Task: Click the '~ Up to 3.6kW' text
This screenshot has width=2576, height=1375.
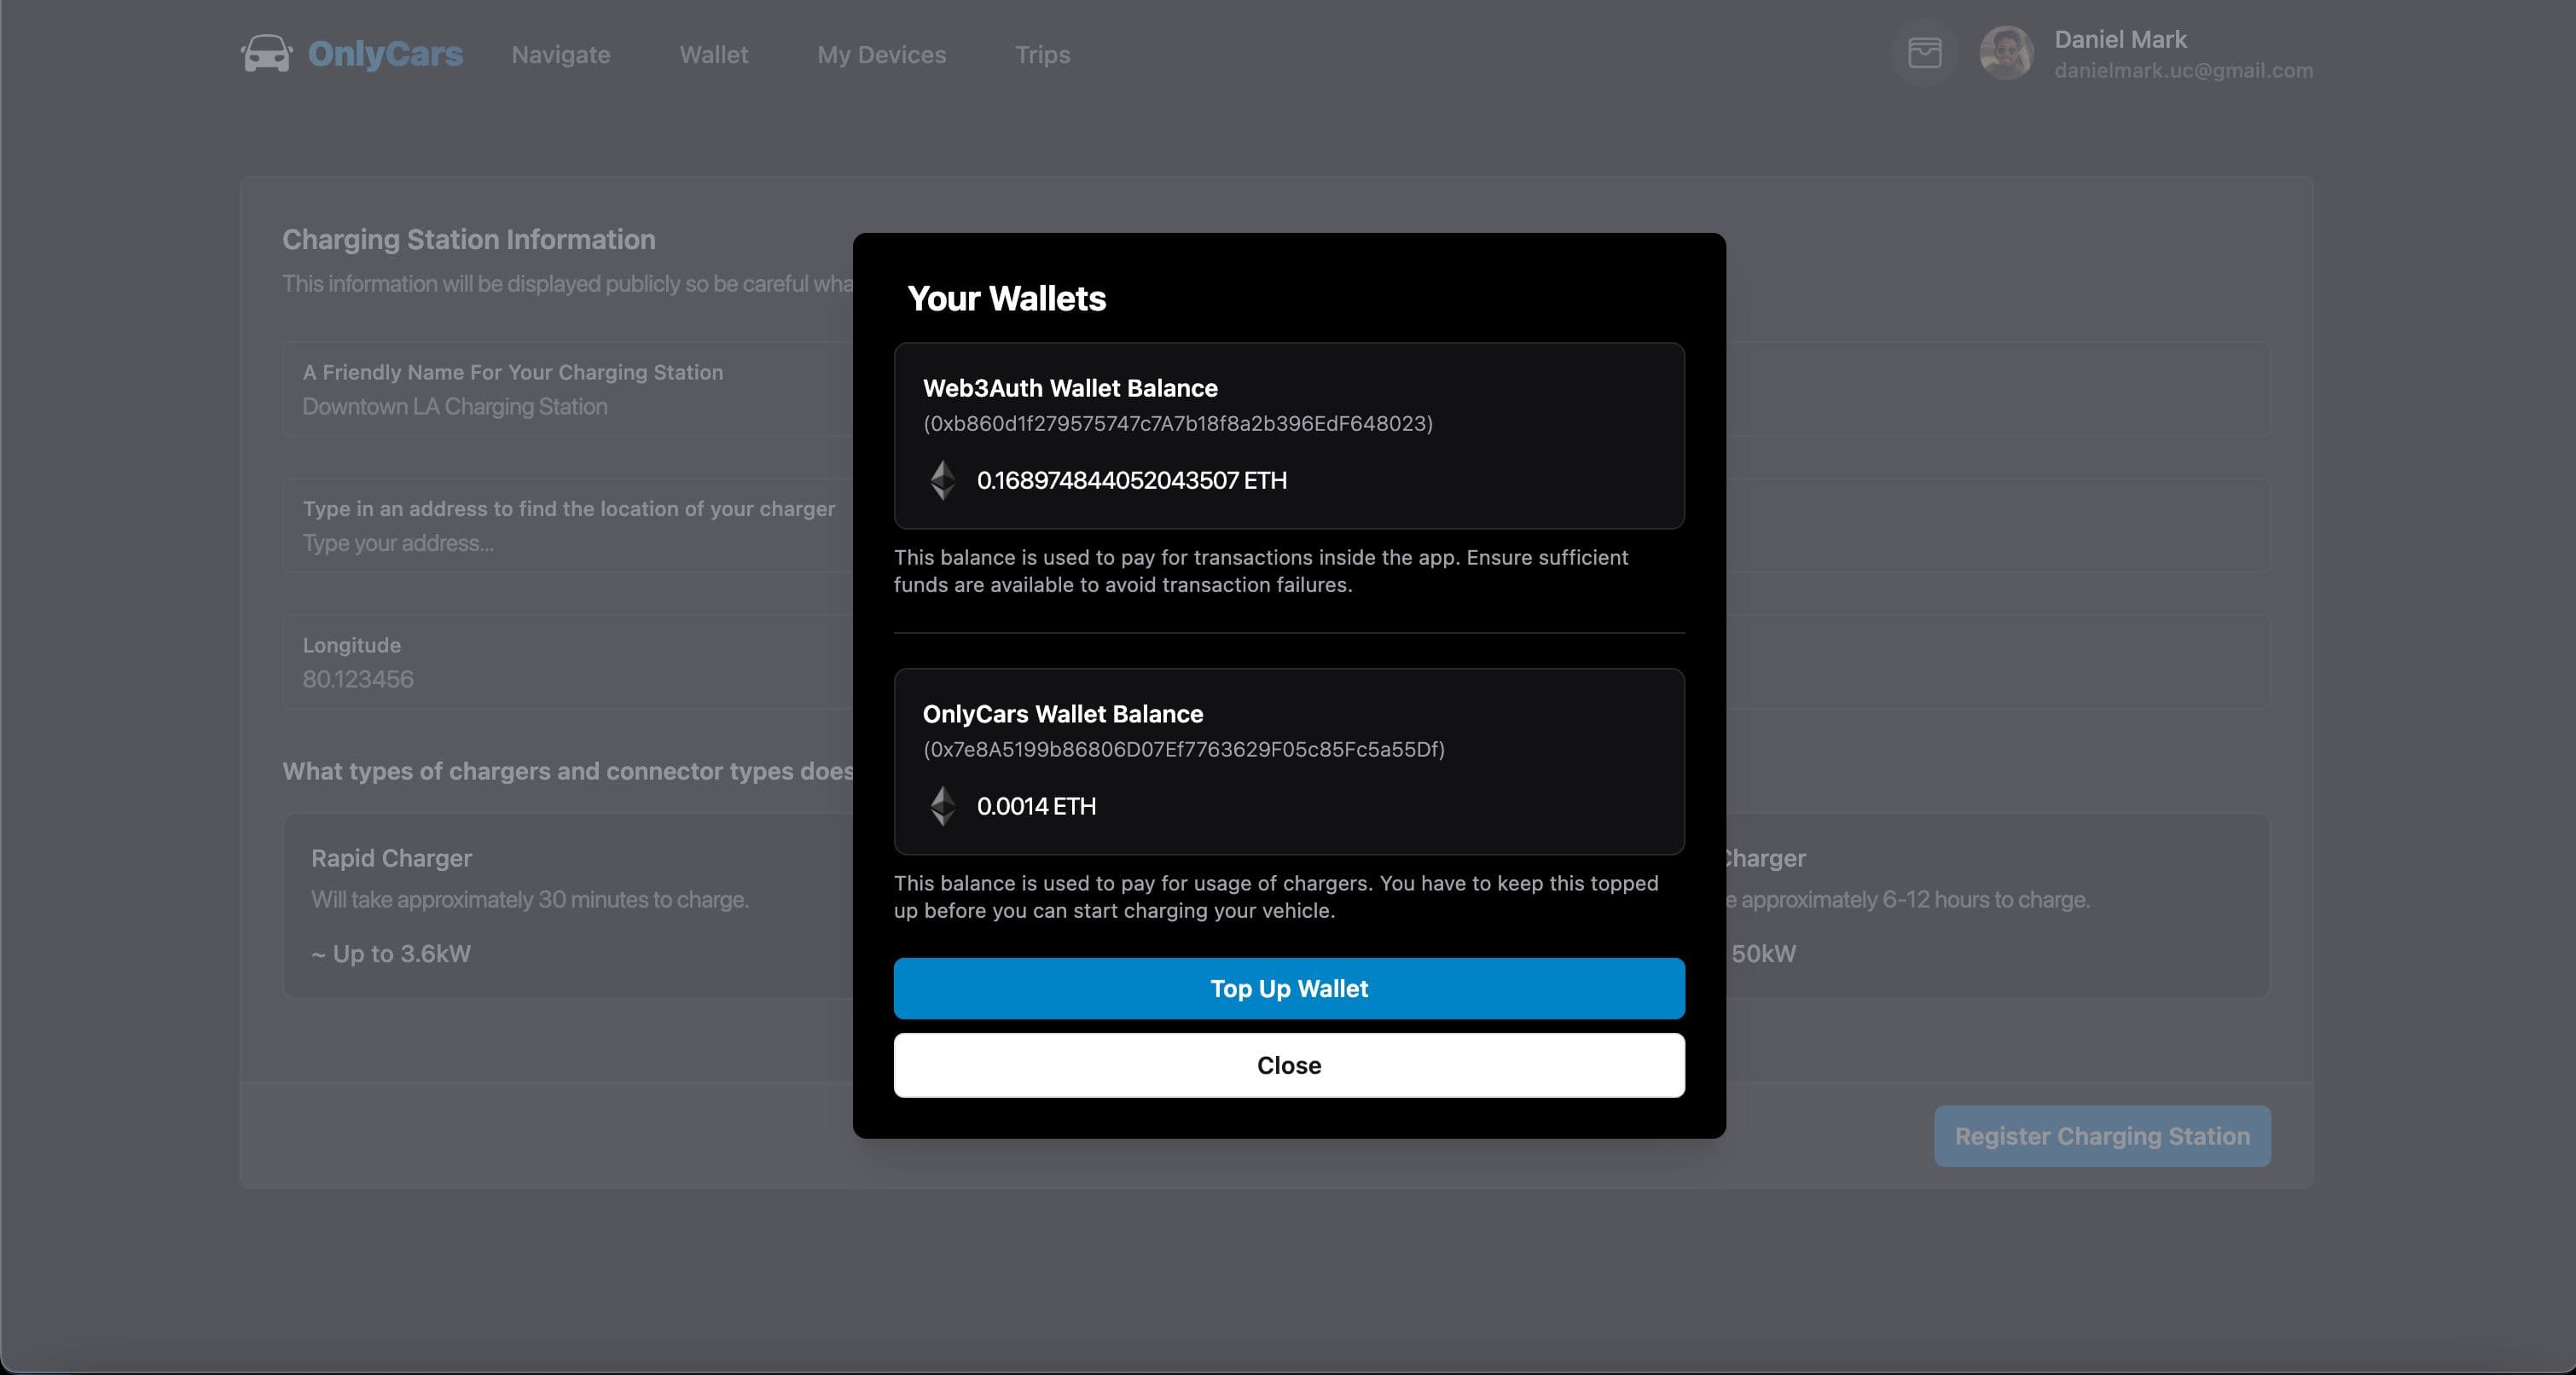Action: click(391, 954)
